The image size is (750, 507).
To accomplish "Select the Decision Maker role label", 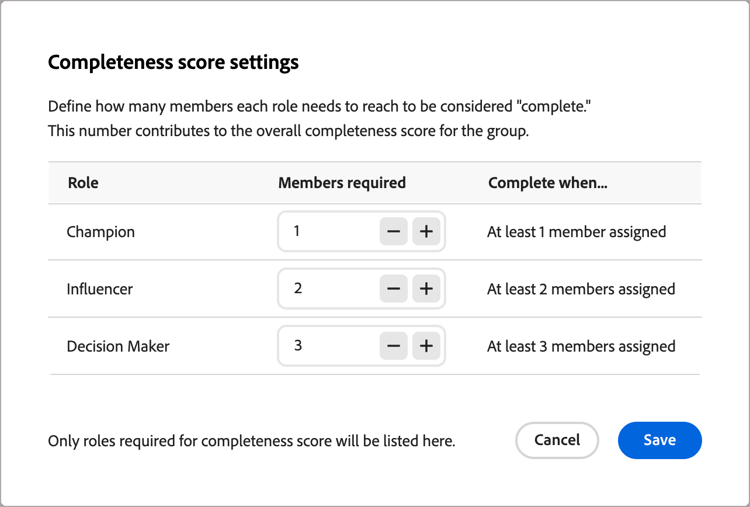I will click(118, 346).
